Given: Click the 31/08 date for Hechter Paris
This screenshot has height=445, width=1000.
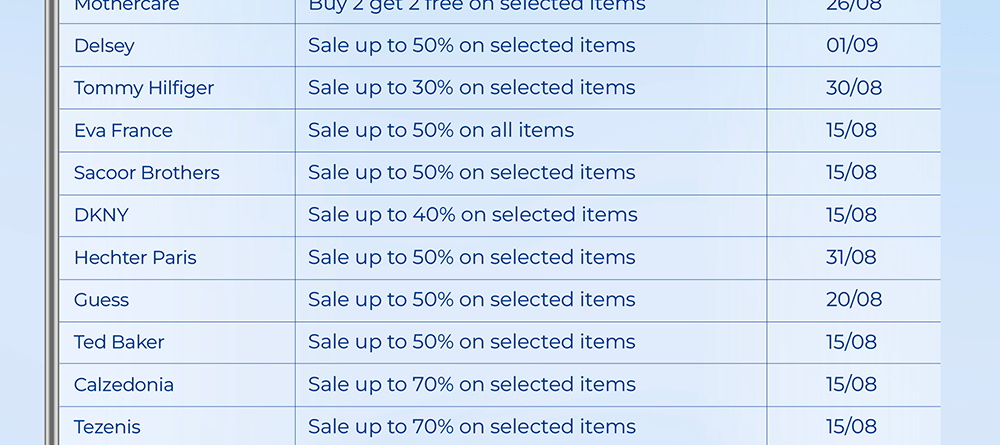Looking at the screenshot, I should [851, 258].
